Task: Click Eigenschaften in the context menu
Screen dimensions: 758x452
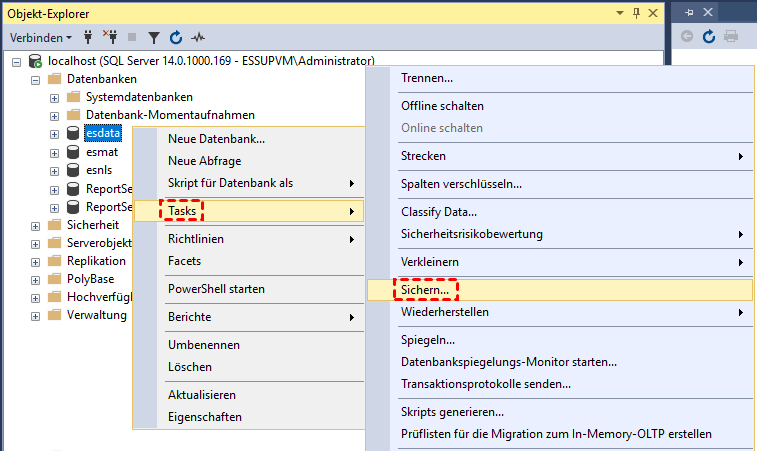Action: pos(204,417)
